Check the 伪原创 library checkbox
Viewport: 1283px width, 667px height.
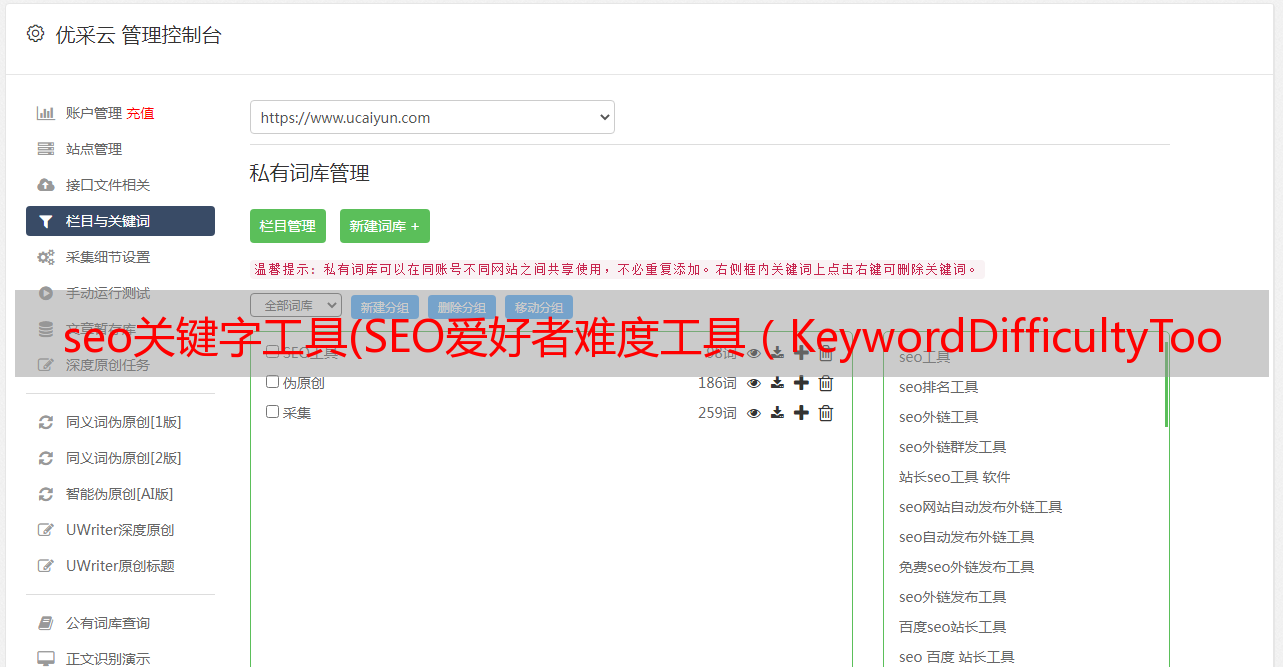[273, 382]
